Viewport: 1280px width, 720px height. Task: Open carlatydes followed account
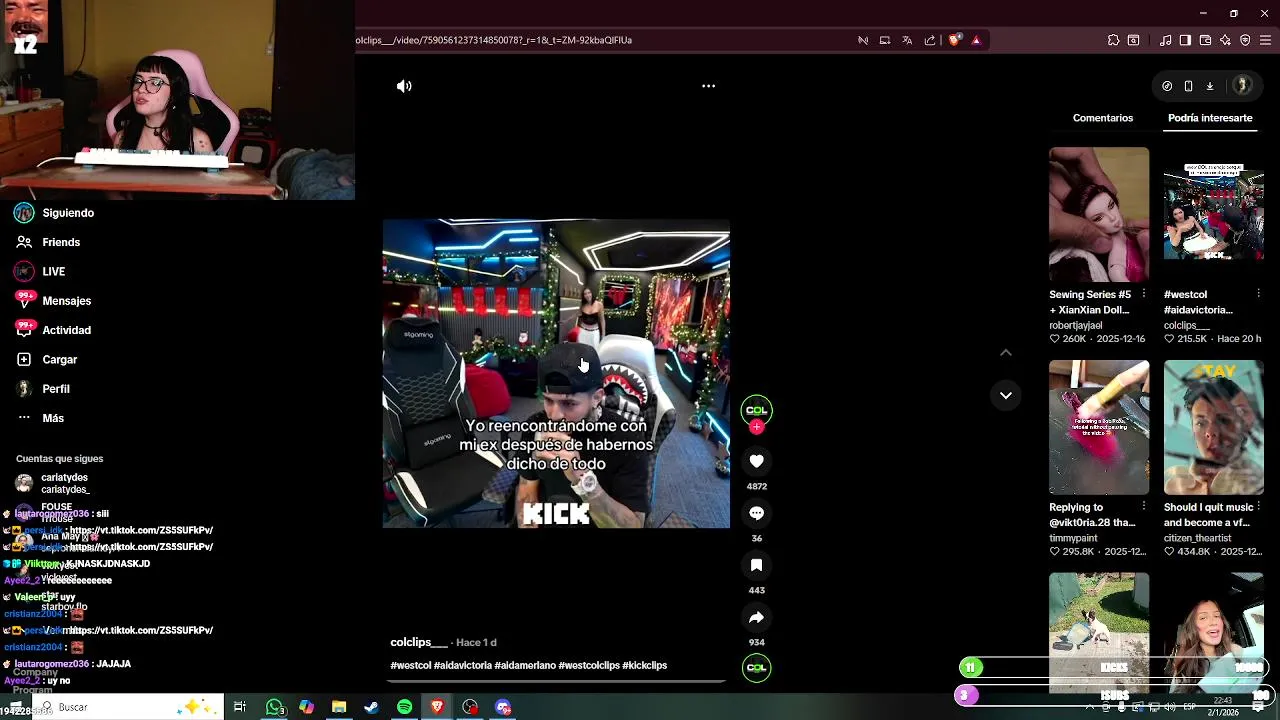pos(54,483)
